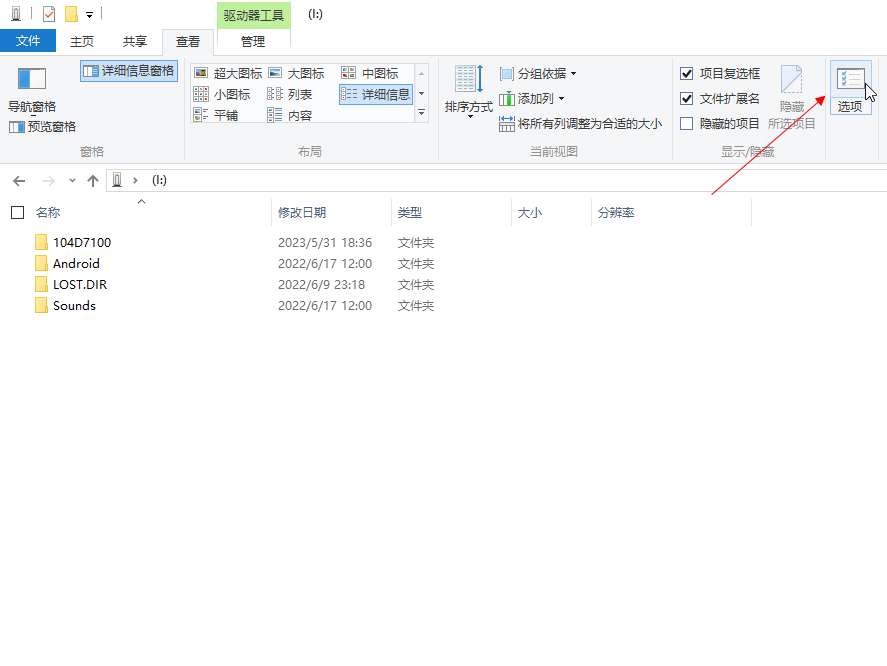Click the drive icon in title bar
Viewport: 887px width, 666px height.
(16, 14)
